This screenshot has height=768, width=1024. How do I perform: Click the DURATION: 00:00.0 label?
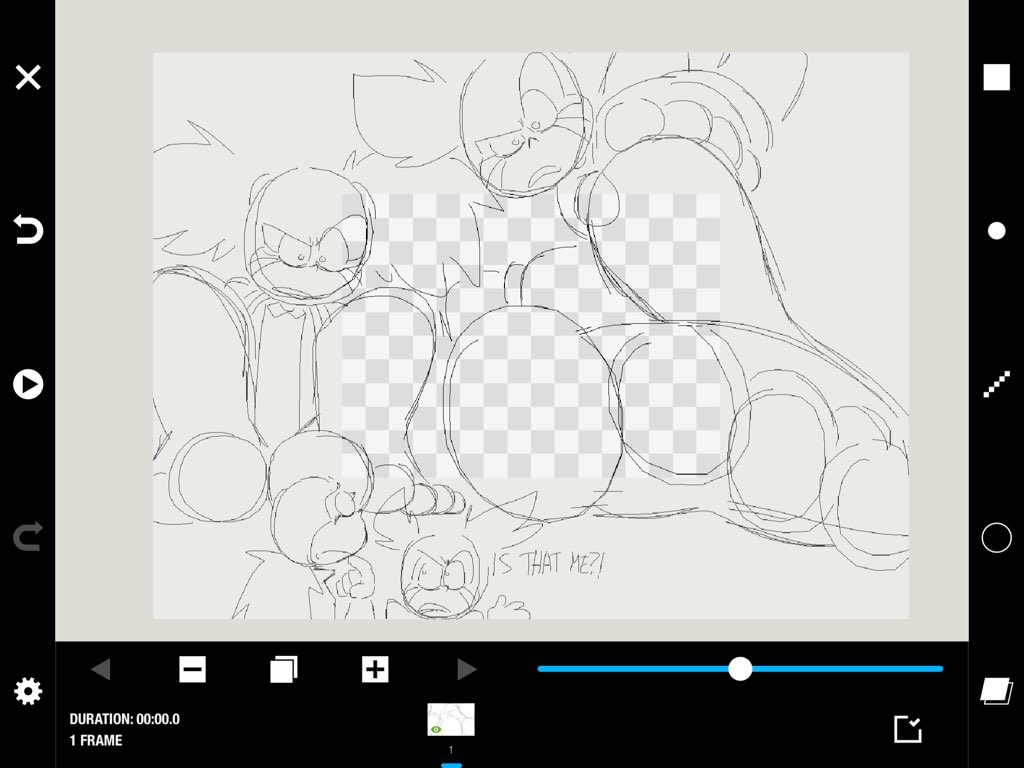point(125,719)
